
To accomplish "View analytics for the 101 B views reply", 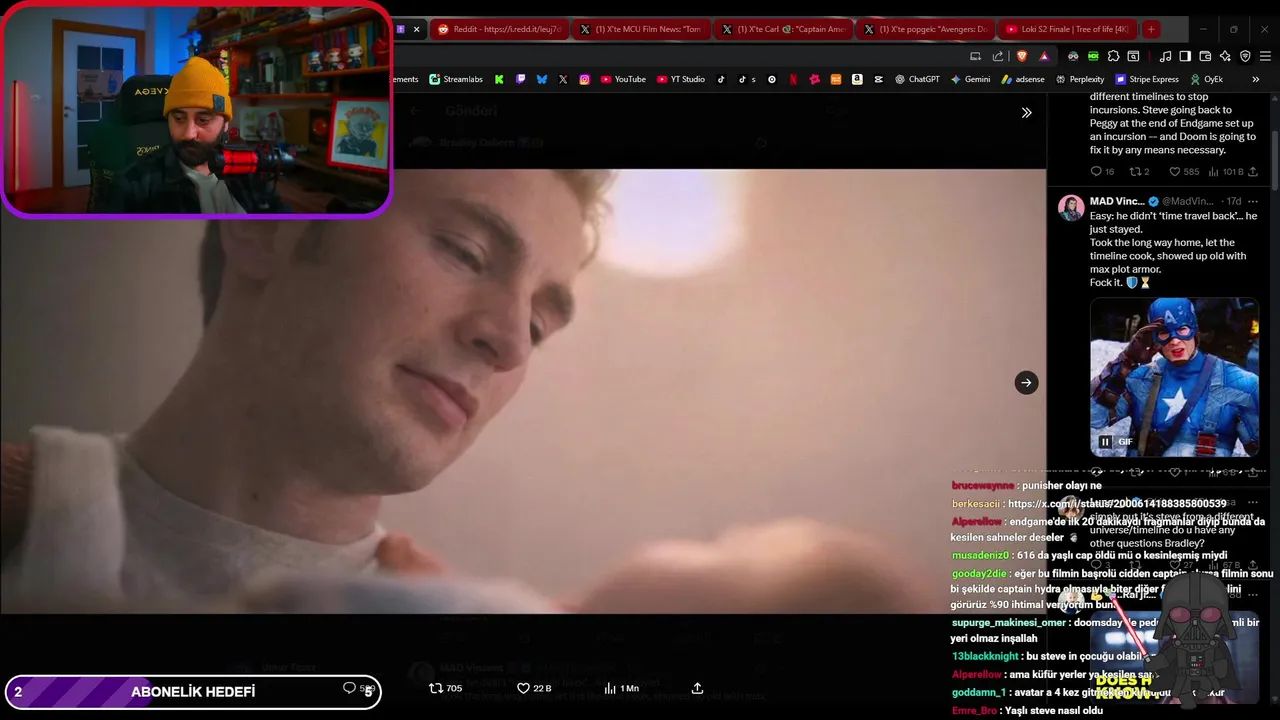I will coord(1226,172).
